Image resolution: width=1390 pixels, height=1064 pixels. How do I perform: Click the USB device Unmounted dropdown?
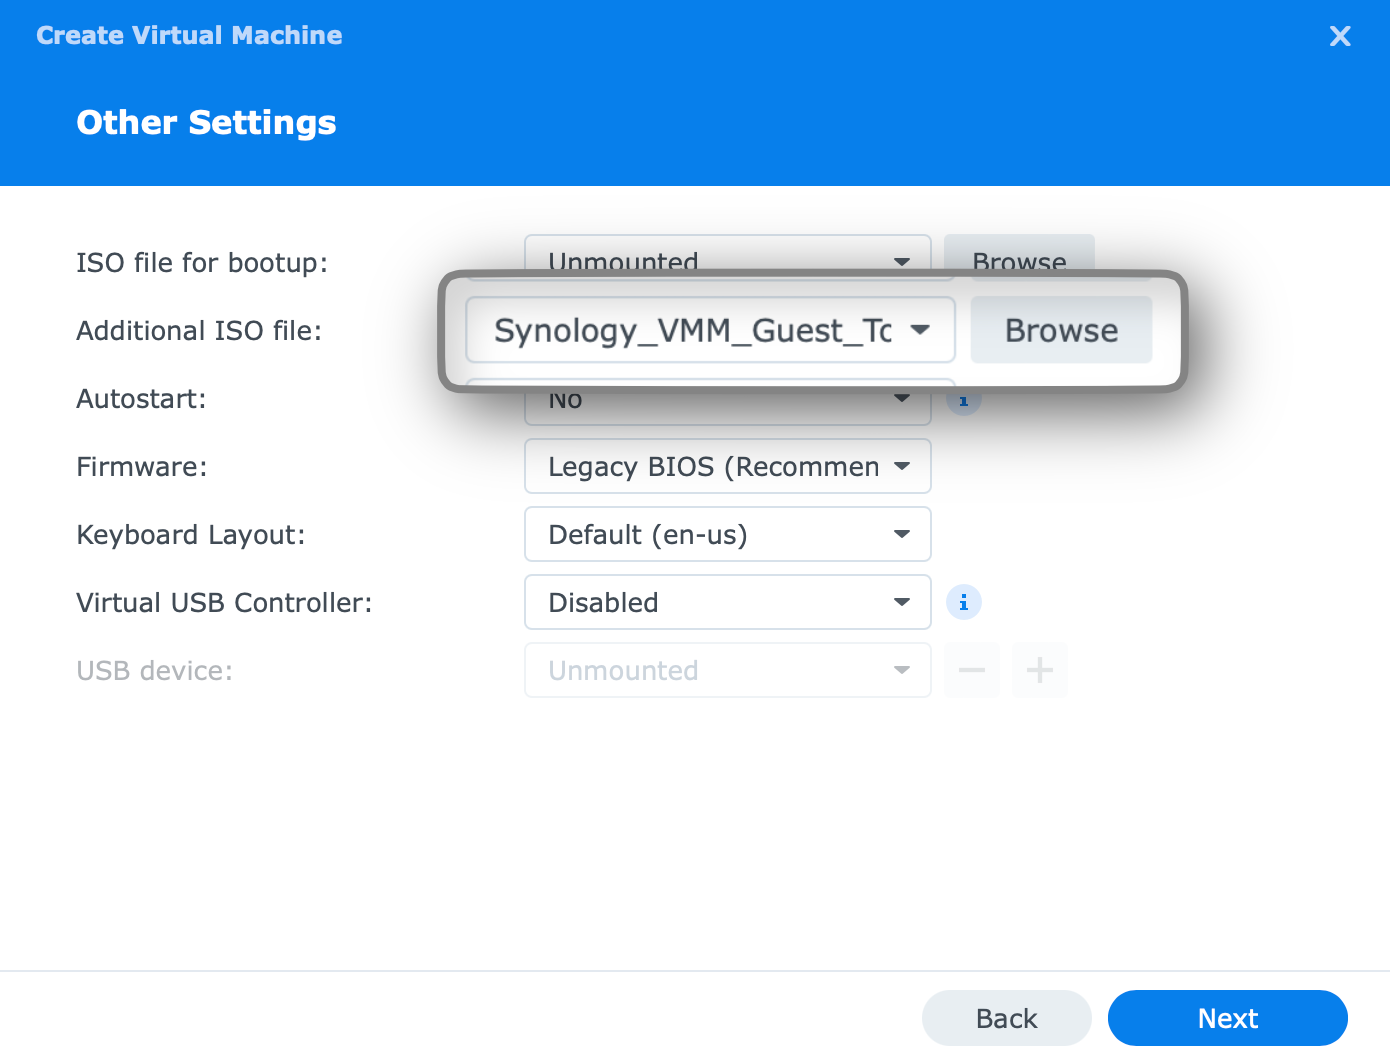(728, 670)
